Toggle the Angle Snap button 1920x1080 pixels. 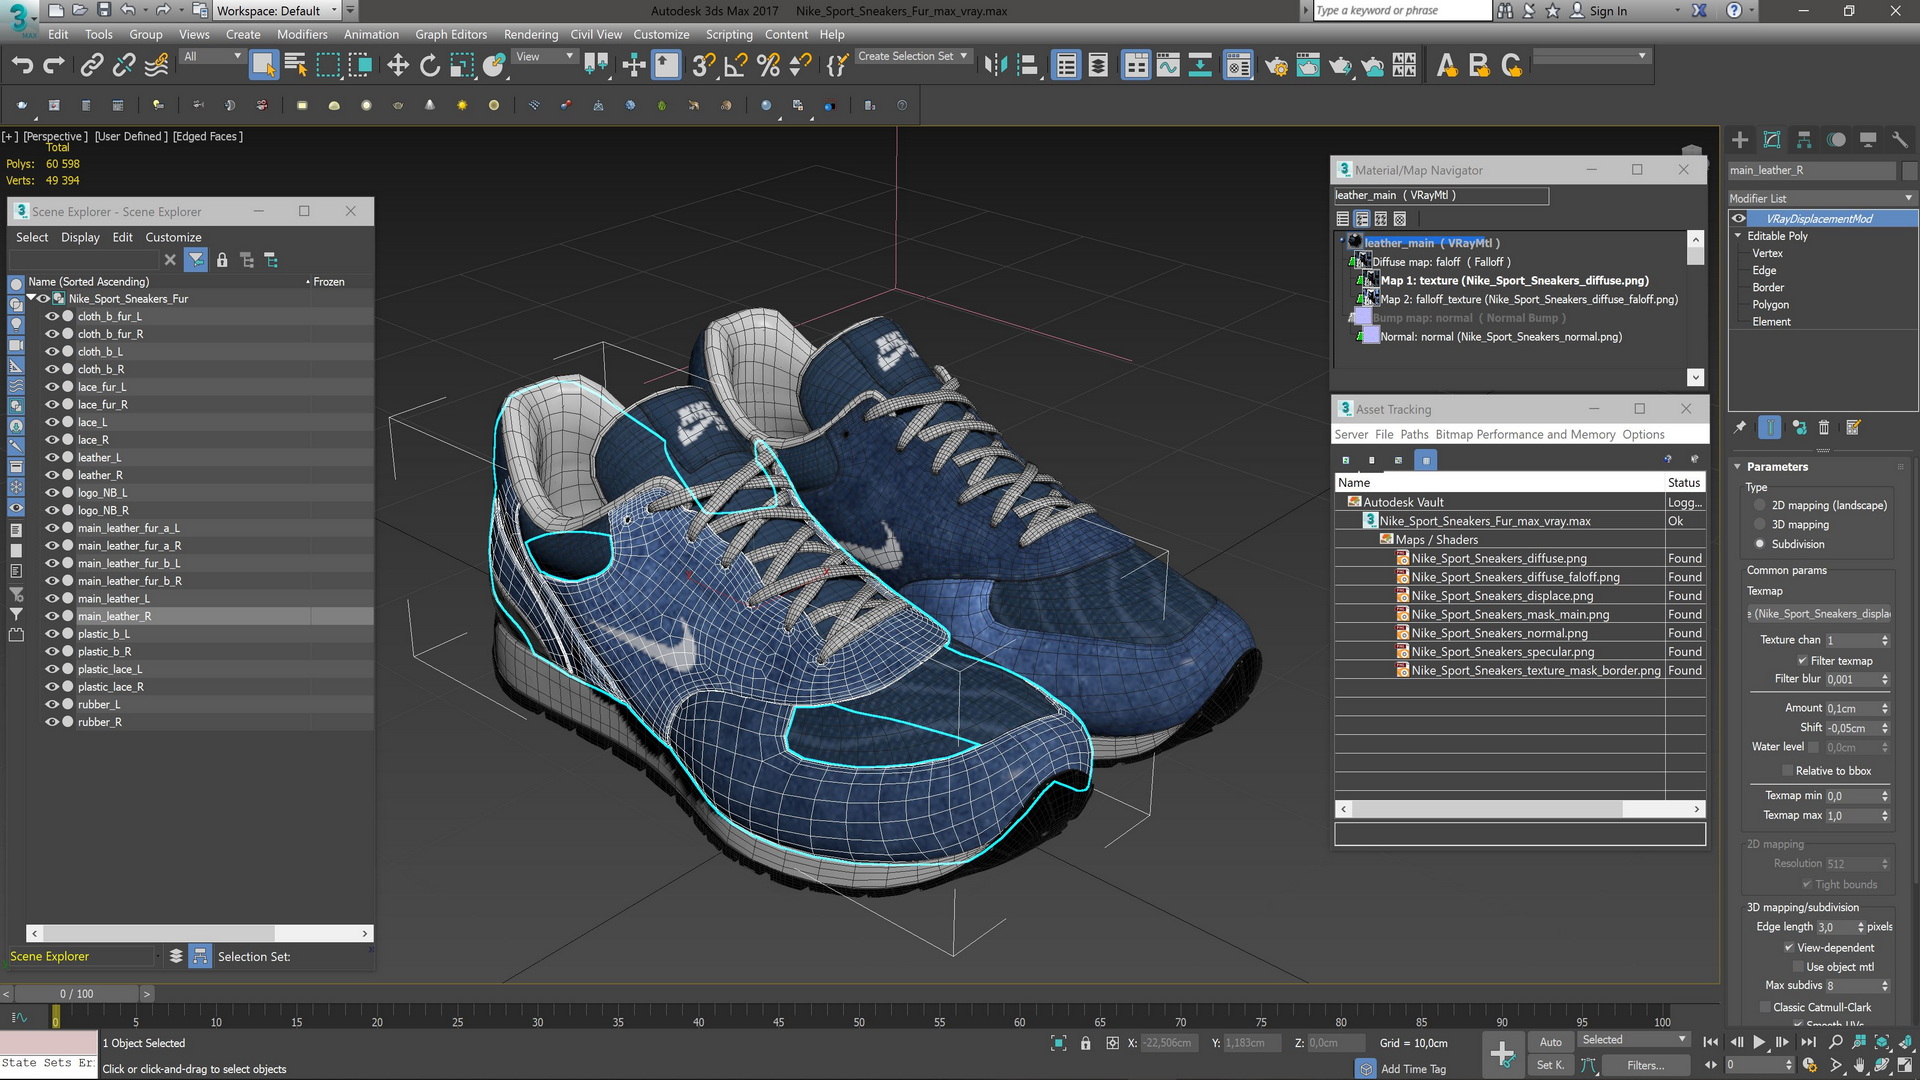735,66
